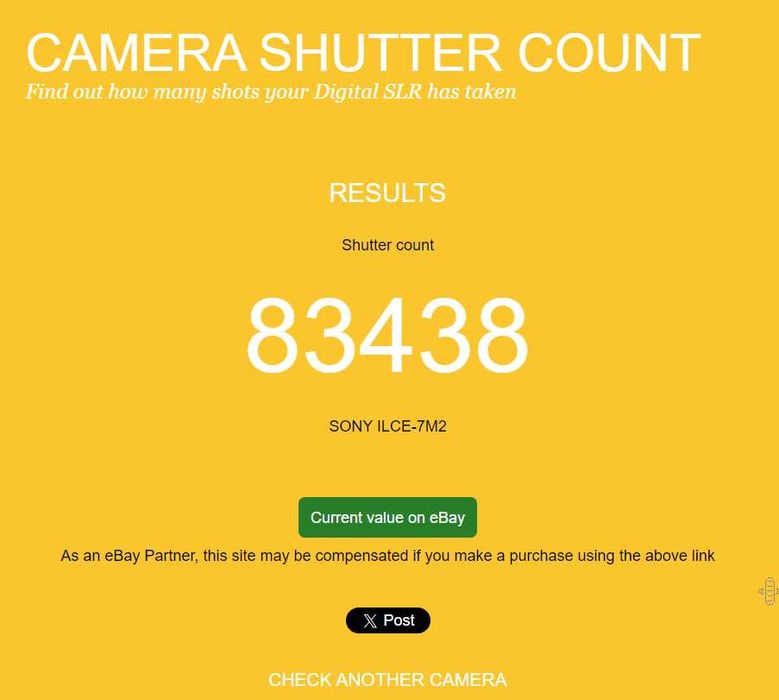Click the X logo on Post button
This screenshot has height=700, width=779.
tap(370, 621)
